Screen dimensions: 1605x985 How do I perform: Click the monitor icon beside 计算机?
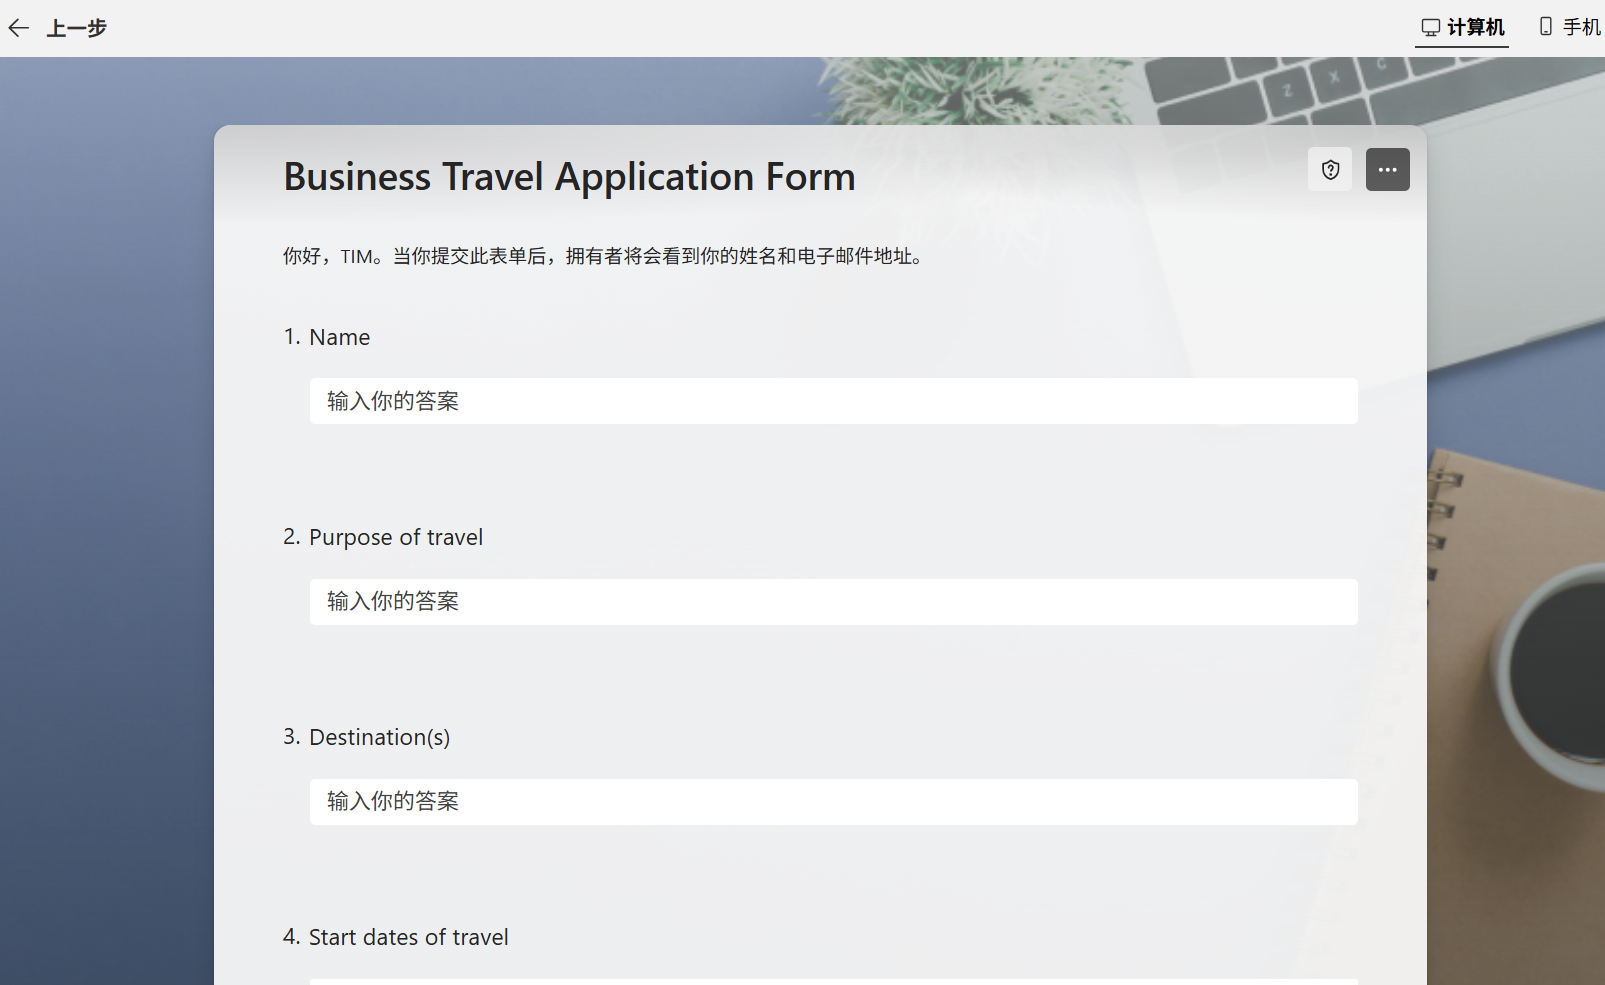1431,27
